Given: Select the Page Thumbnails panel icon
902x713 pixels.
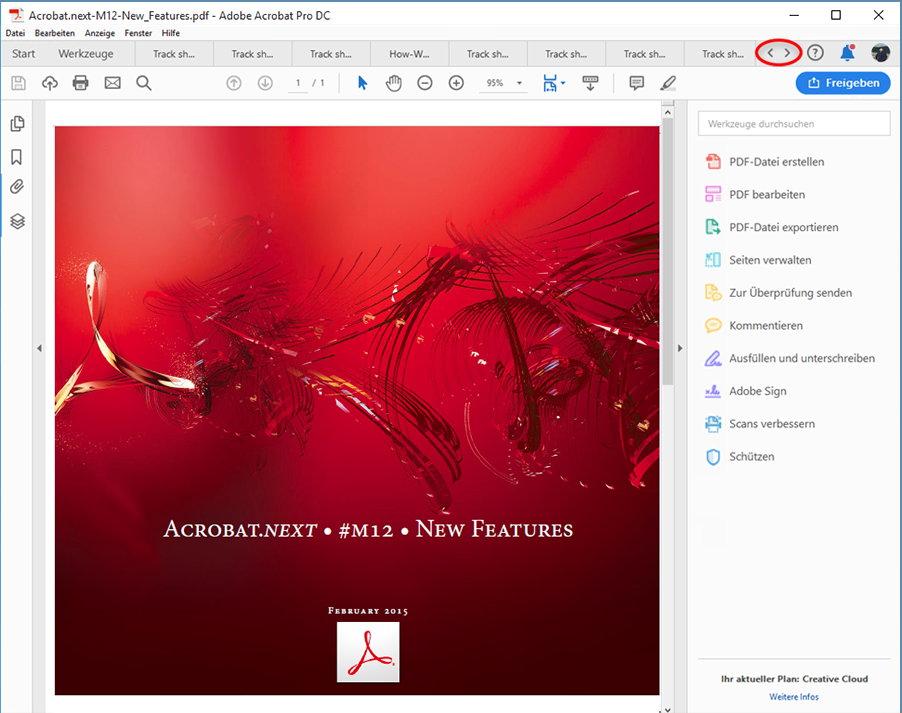Looking at the screenshot, I should point(17,122).
